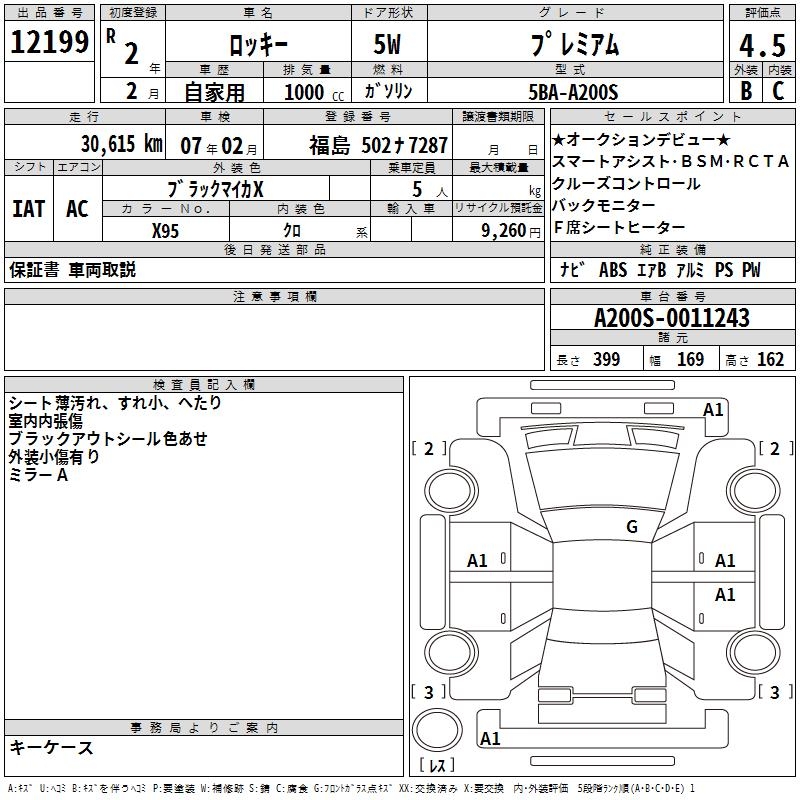Click chassis number A200S-0011243

click(671, 318)
